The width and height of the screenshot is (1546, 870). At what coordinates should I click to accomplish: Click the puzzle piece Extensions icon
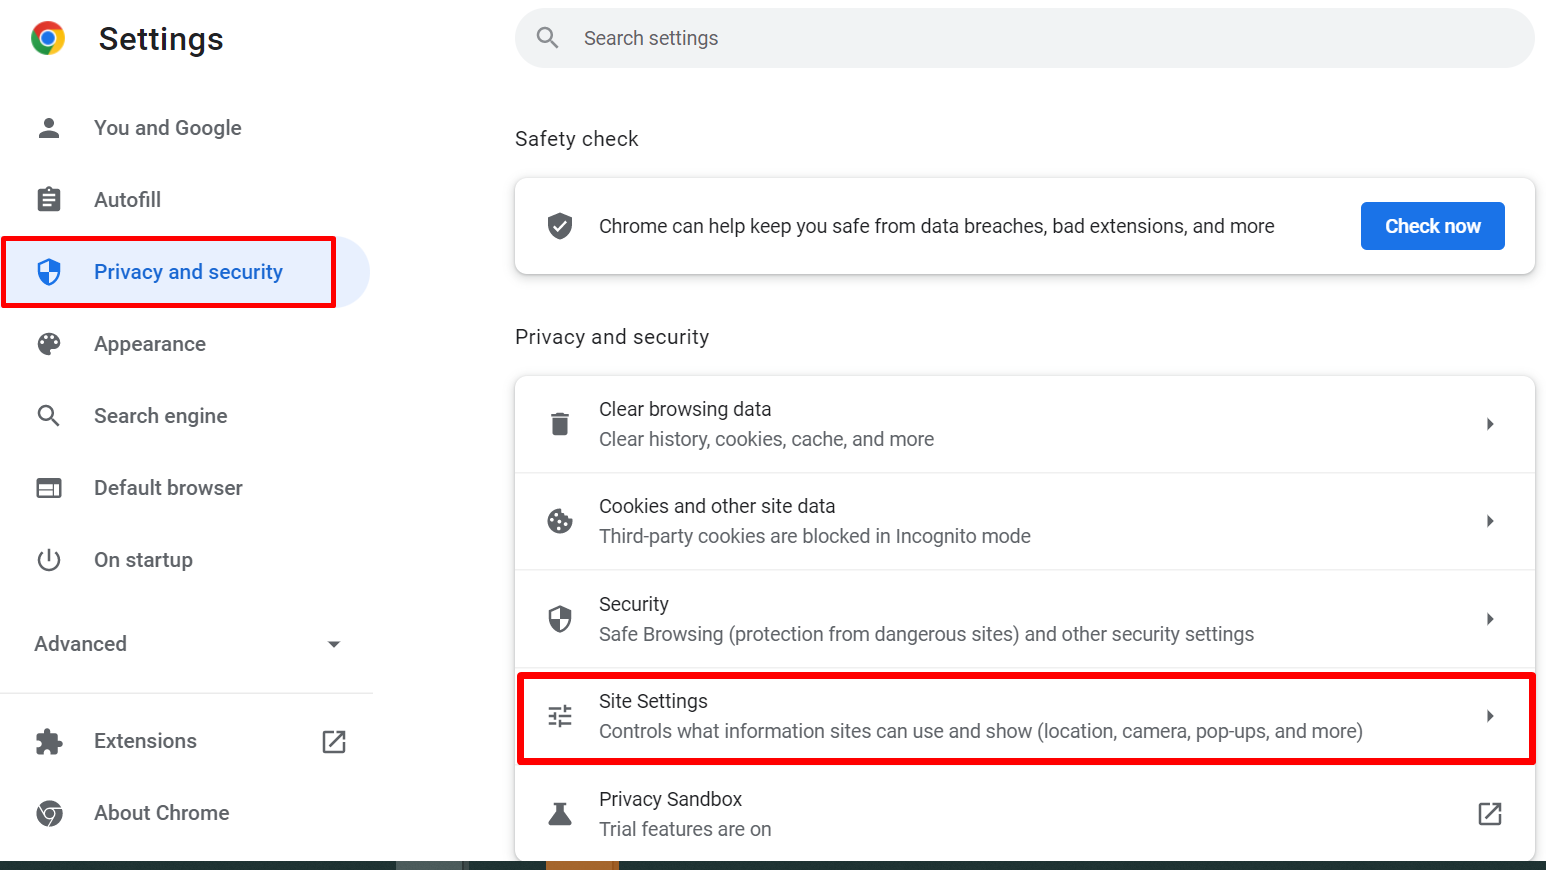point(48,741)
